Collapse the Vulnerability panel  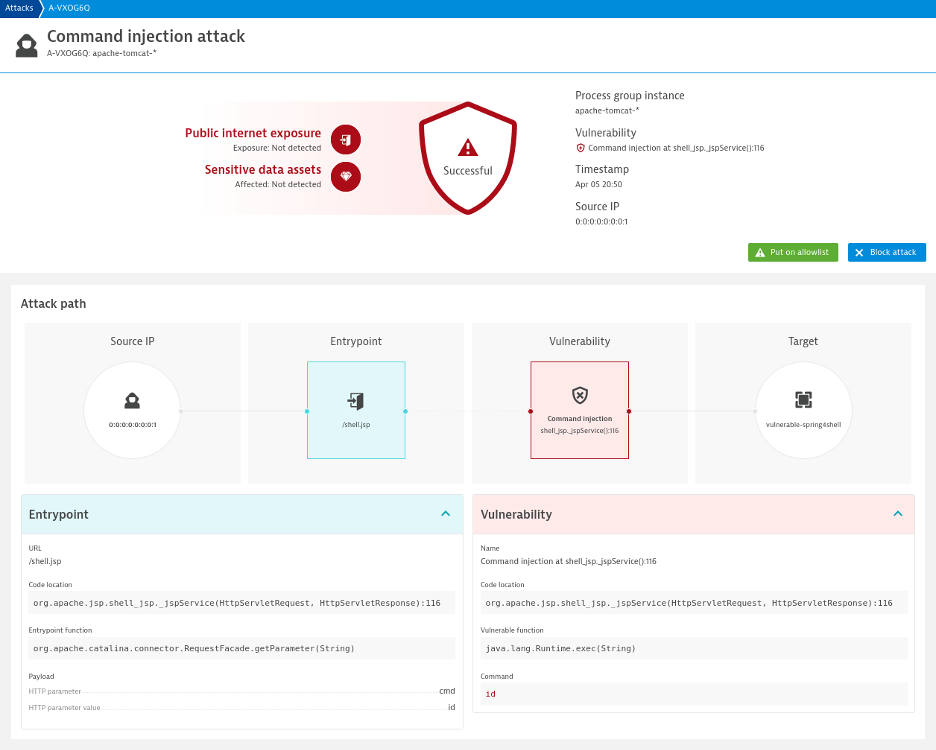coord(898,514)
